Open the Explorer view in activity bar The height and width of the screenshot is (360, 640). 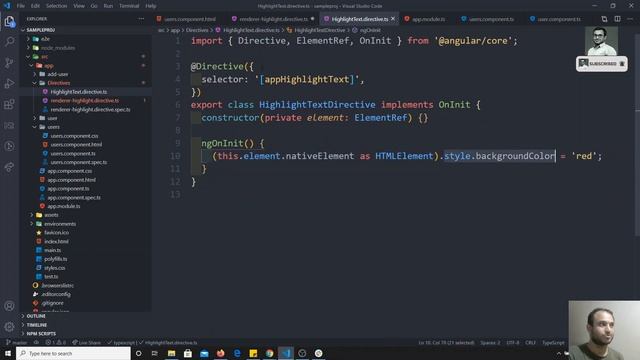click(x=9, y=21)
